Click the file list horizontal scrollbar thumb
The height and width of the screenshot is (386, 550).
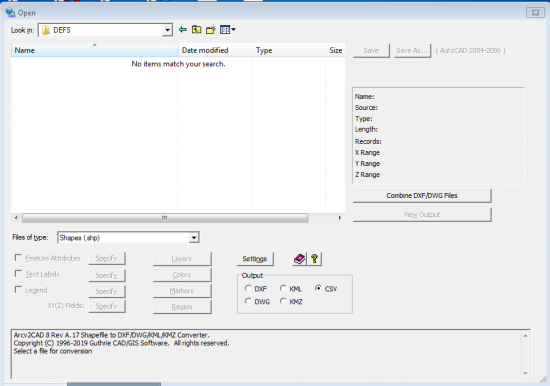165,218
